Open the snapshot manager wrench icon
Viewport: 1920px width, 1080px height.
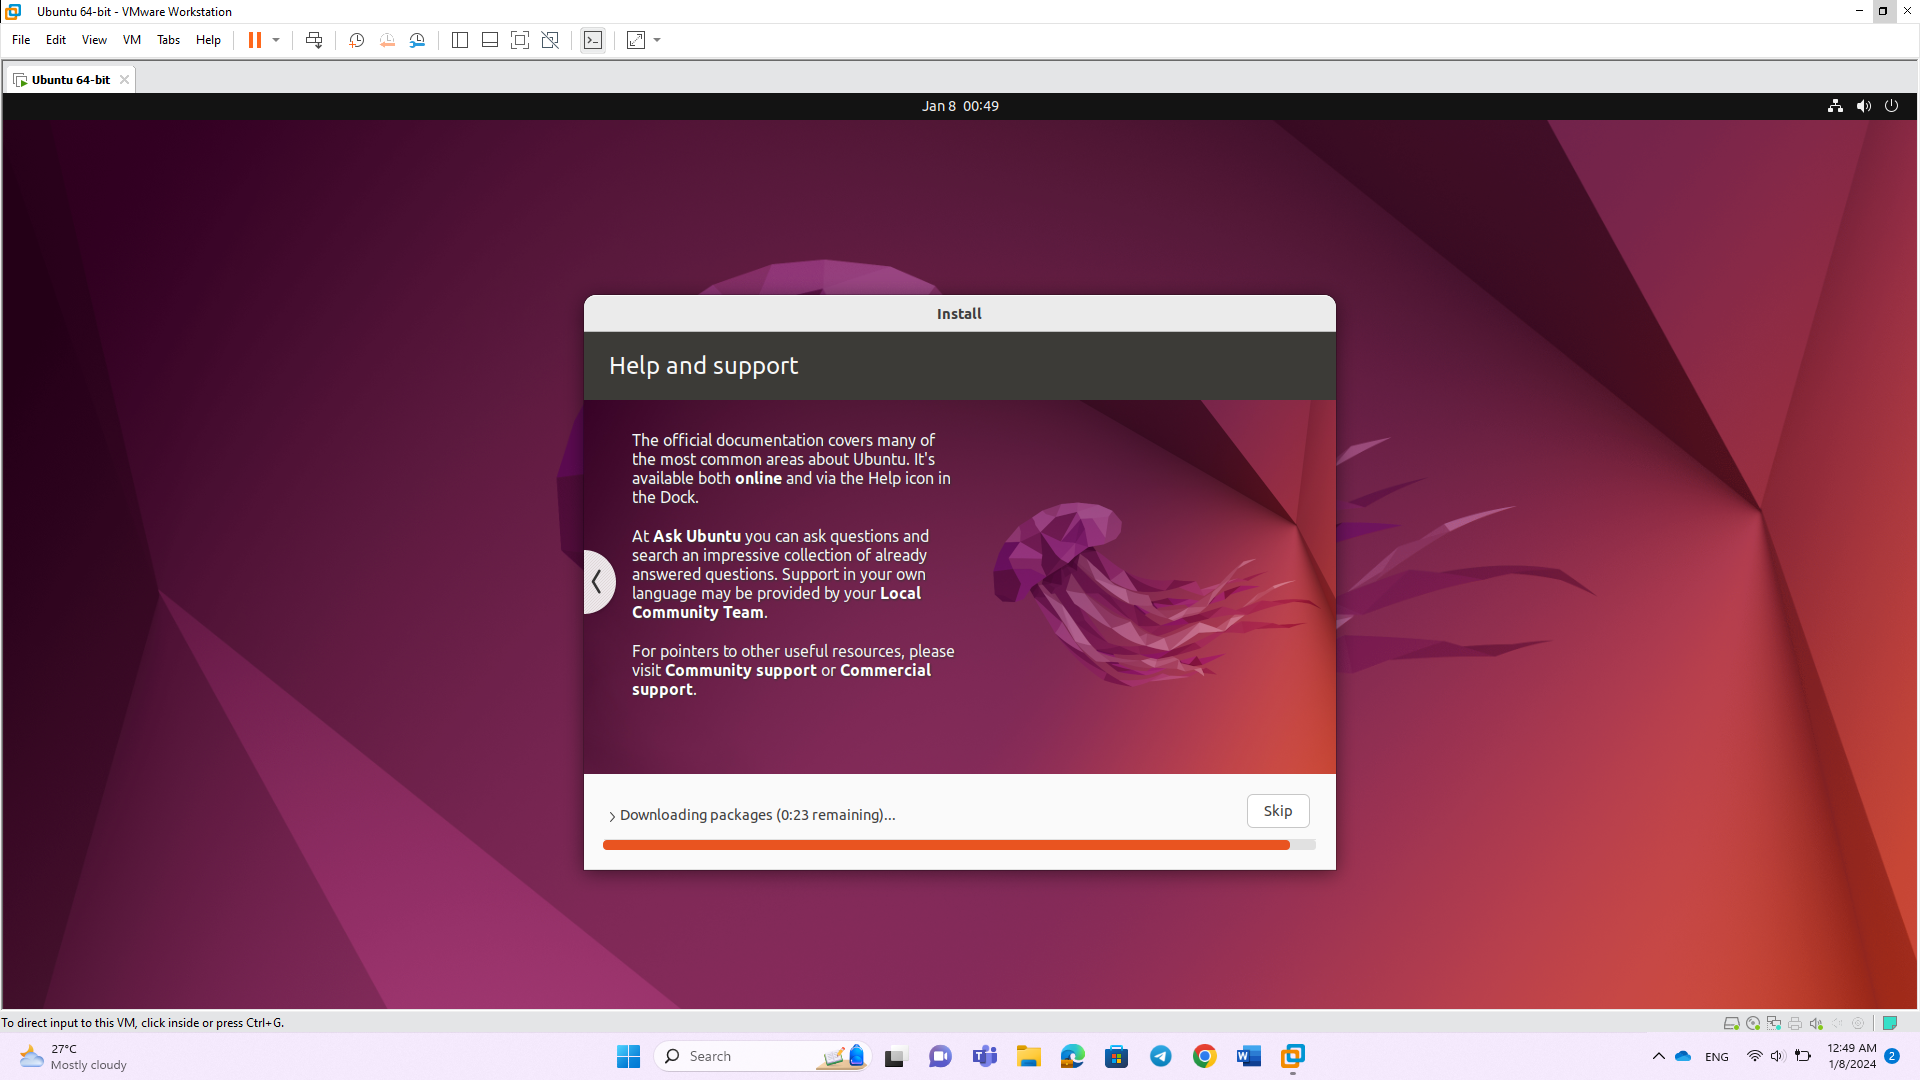417,40
